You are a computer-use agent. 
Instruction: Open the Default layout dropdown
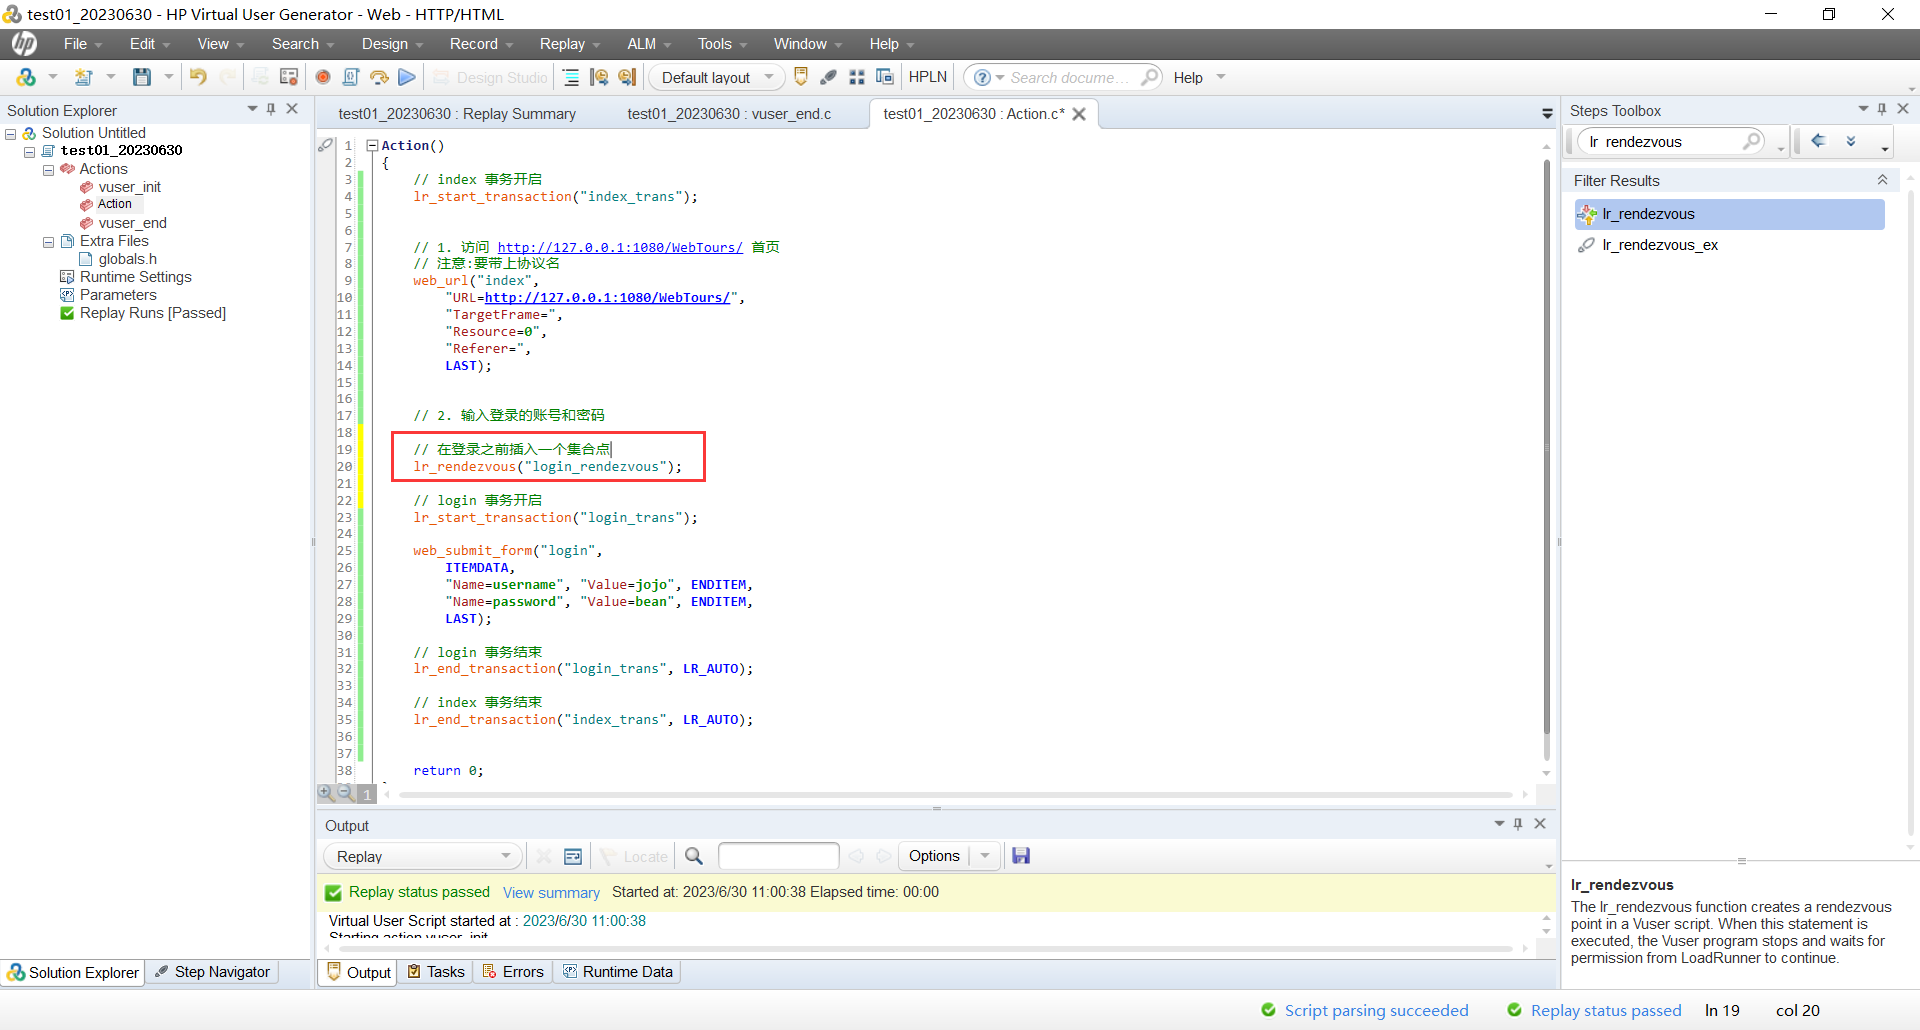point(715,77)
